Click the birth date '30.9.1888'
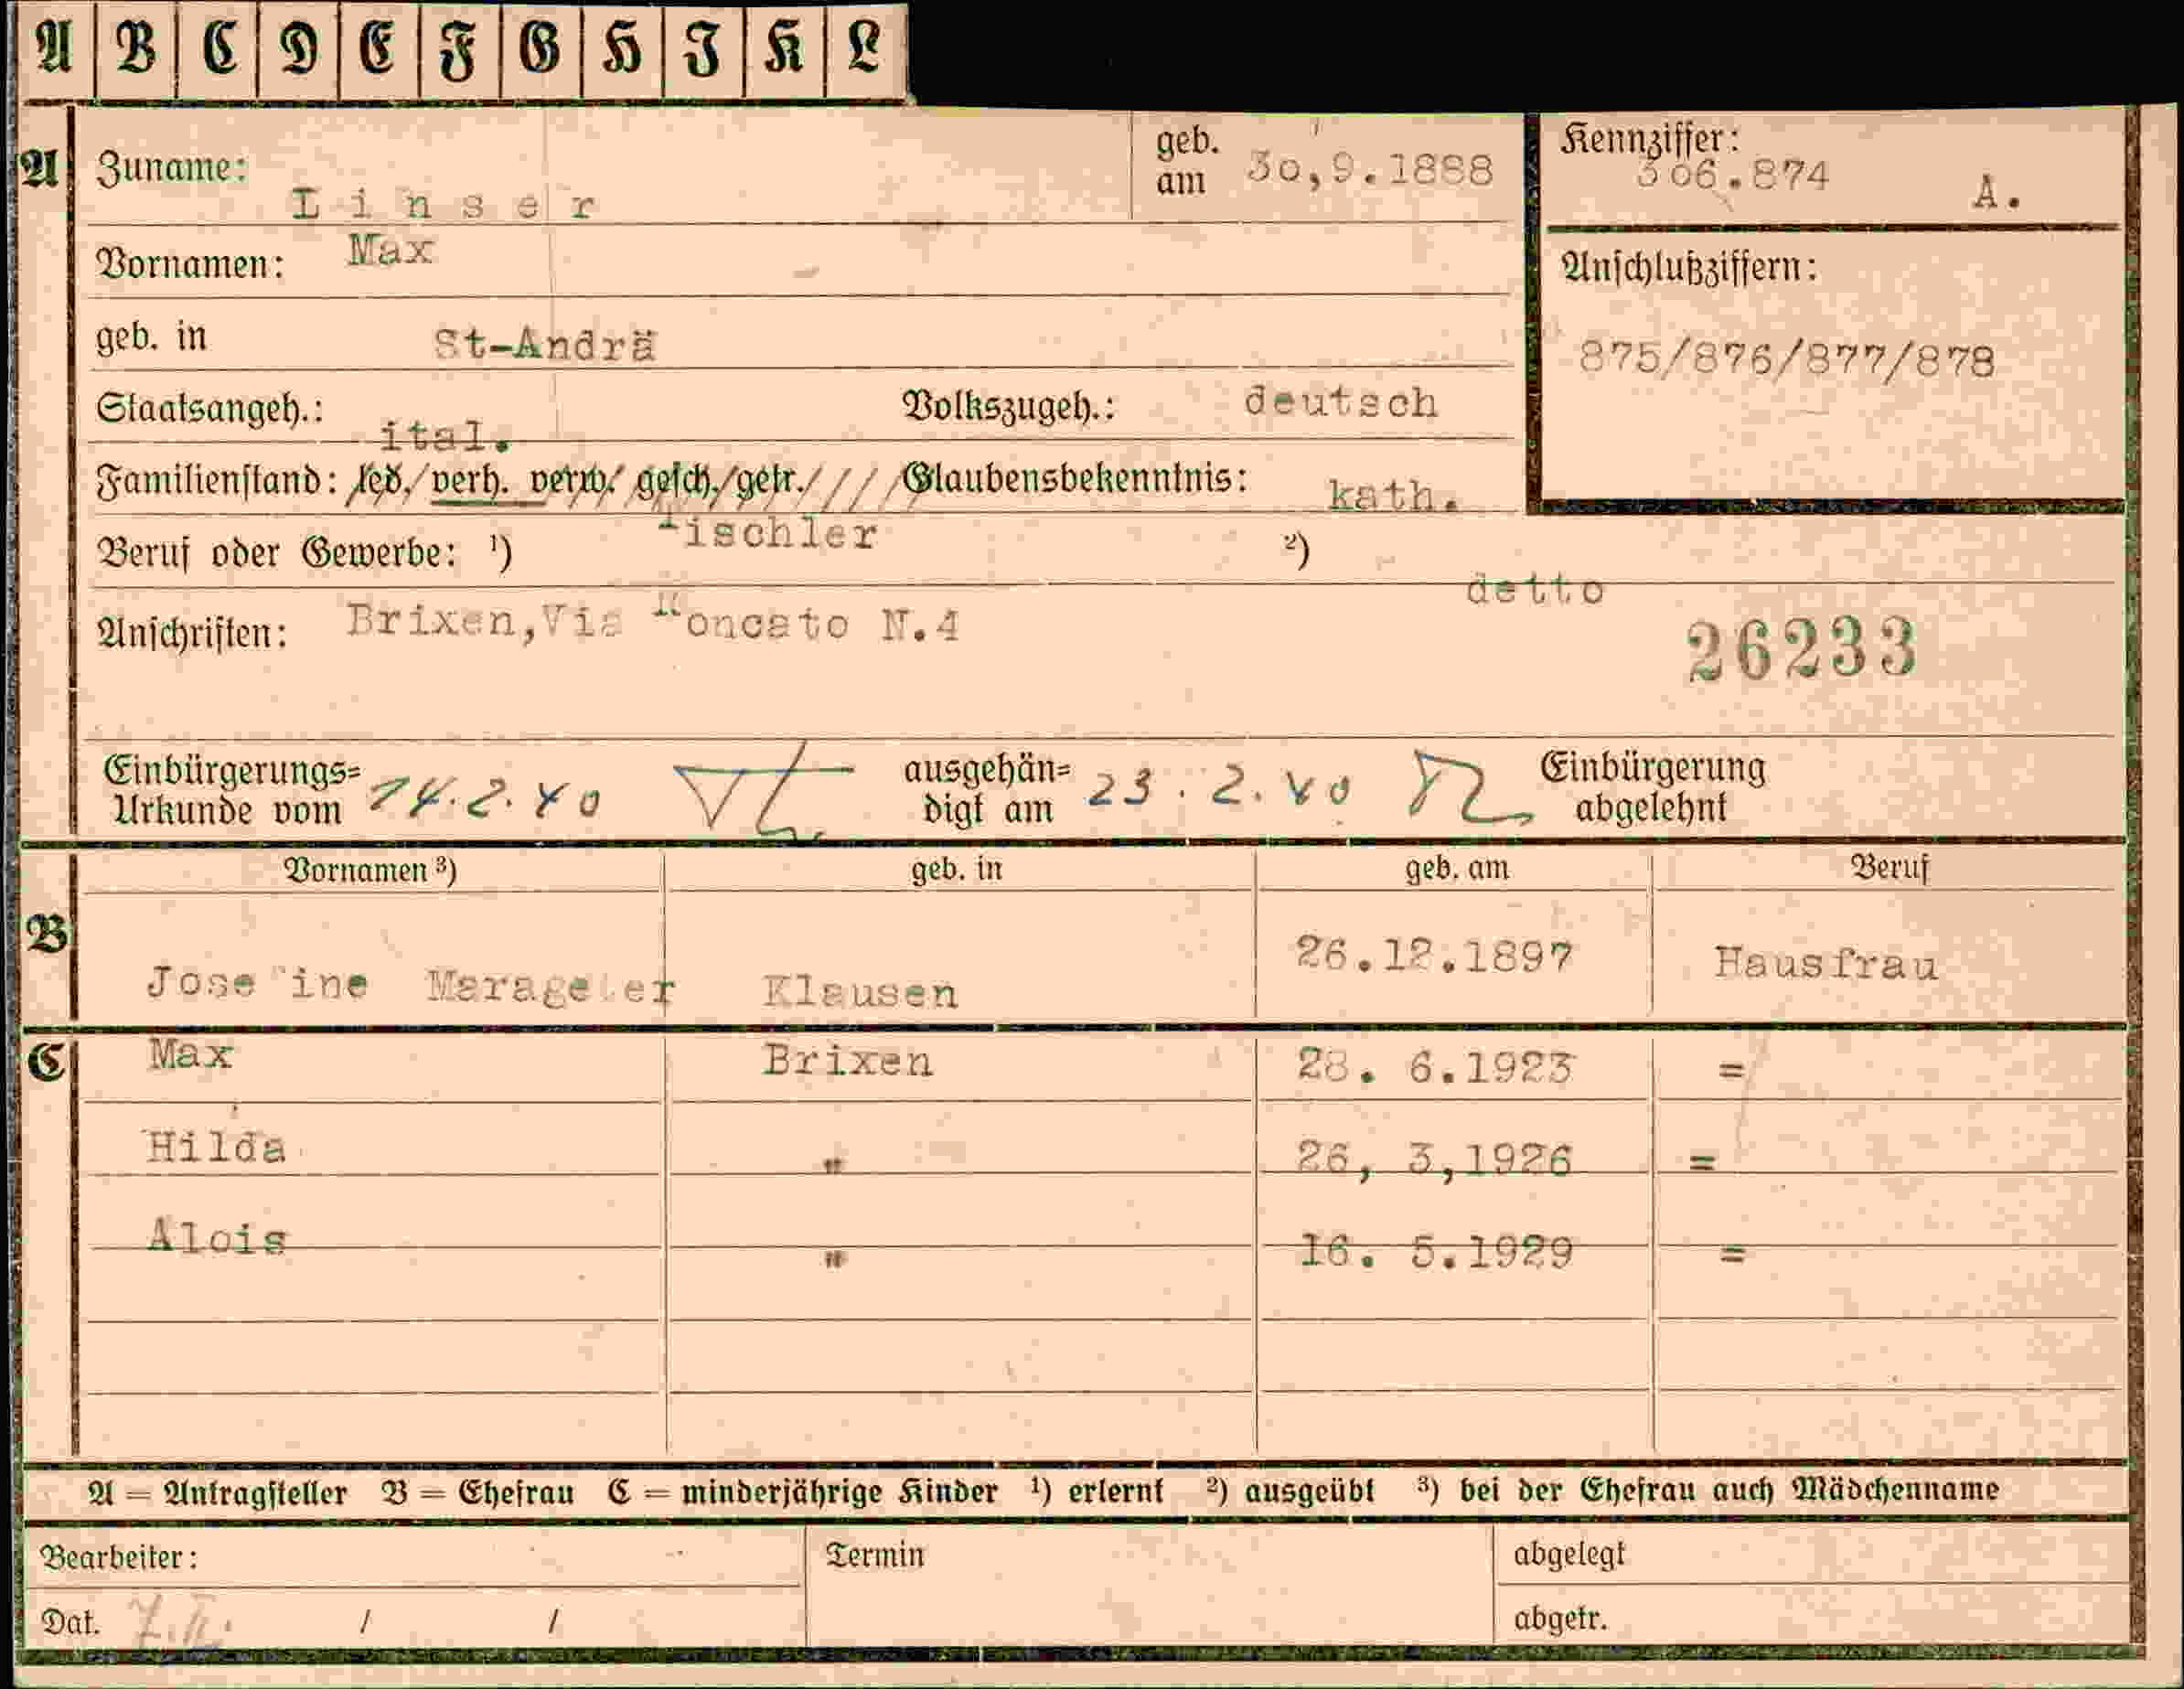Image resolution: width=2184 pixels, height=1689 pixels. click(x=1370, y=170)
